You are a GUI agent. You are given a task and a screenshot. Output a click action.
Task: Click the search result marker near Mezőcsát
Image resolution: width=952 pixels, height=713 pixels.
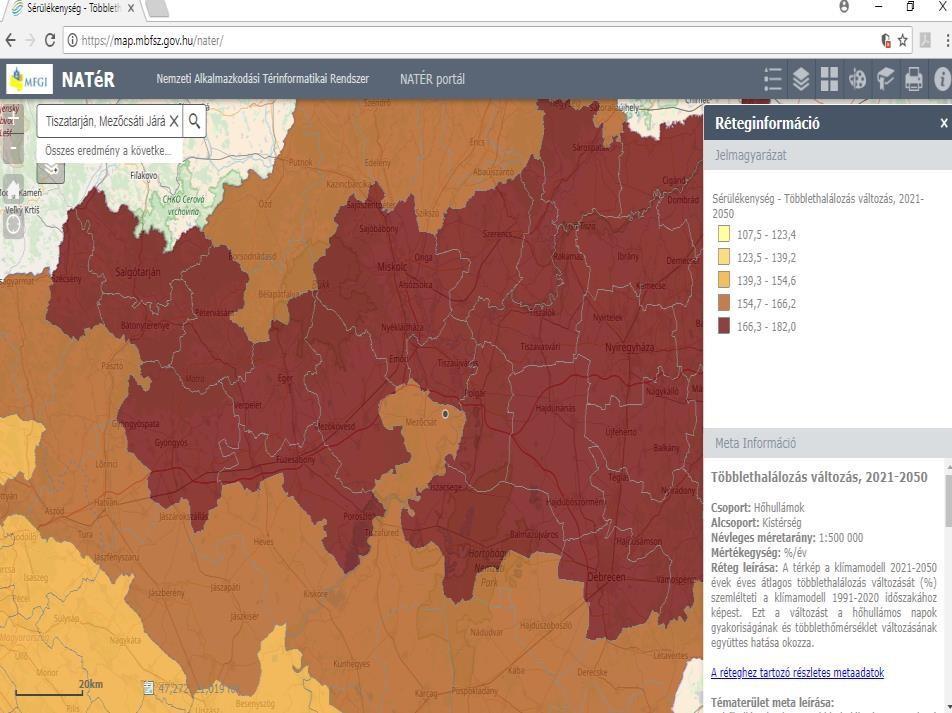446,414
